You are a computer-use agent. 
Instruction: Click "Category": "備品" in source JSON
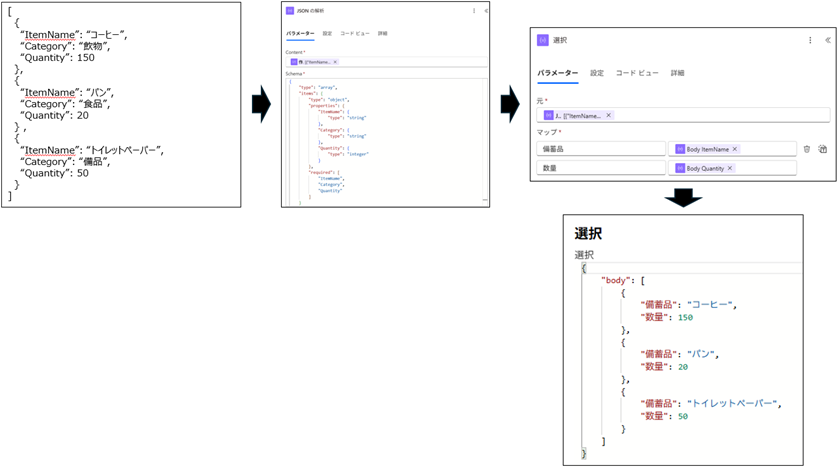click(x=65, y=162)
